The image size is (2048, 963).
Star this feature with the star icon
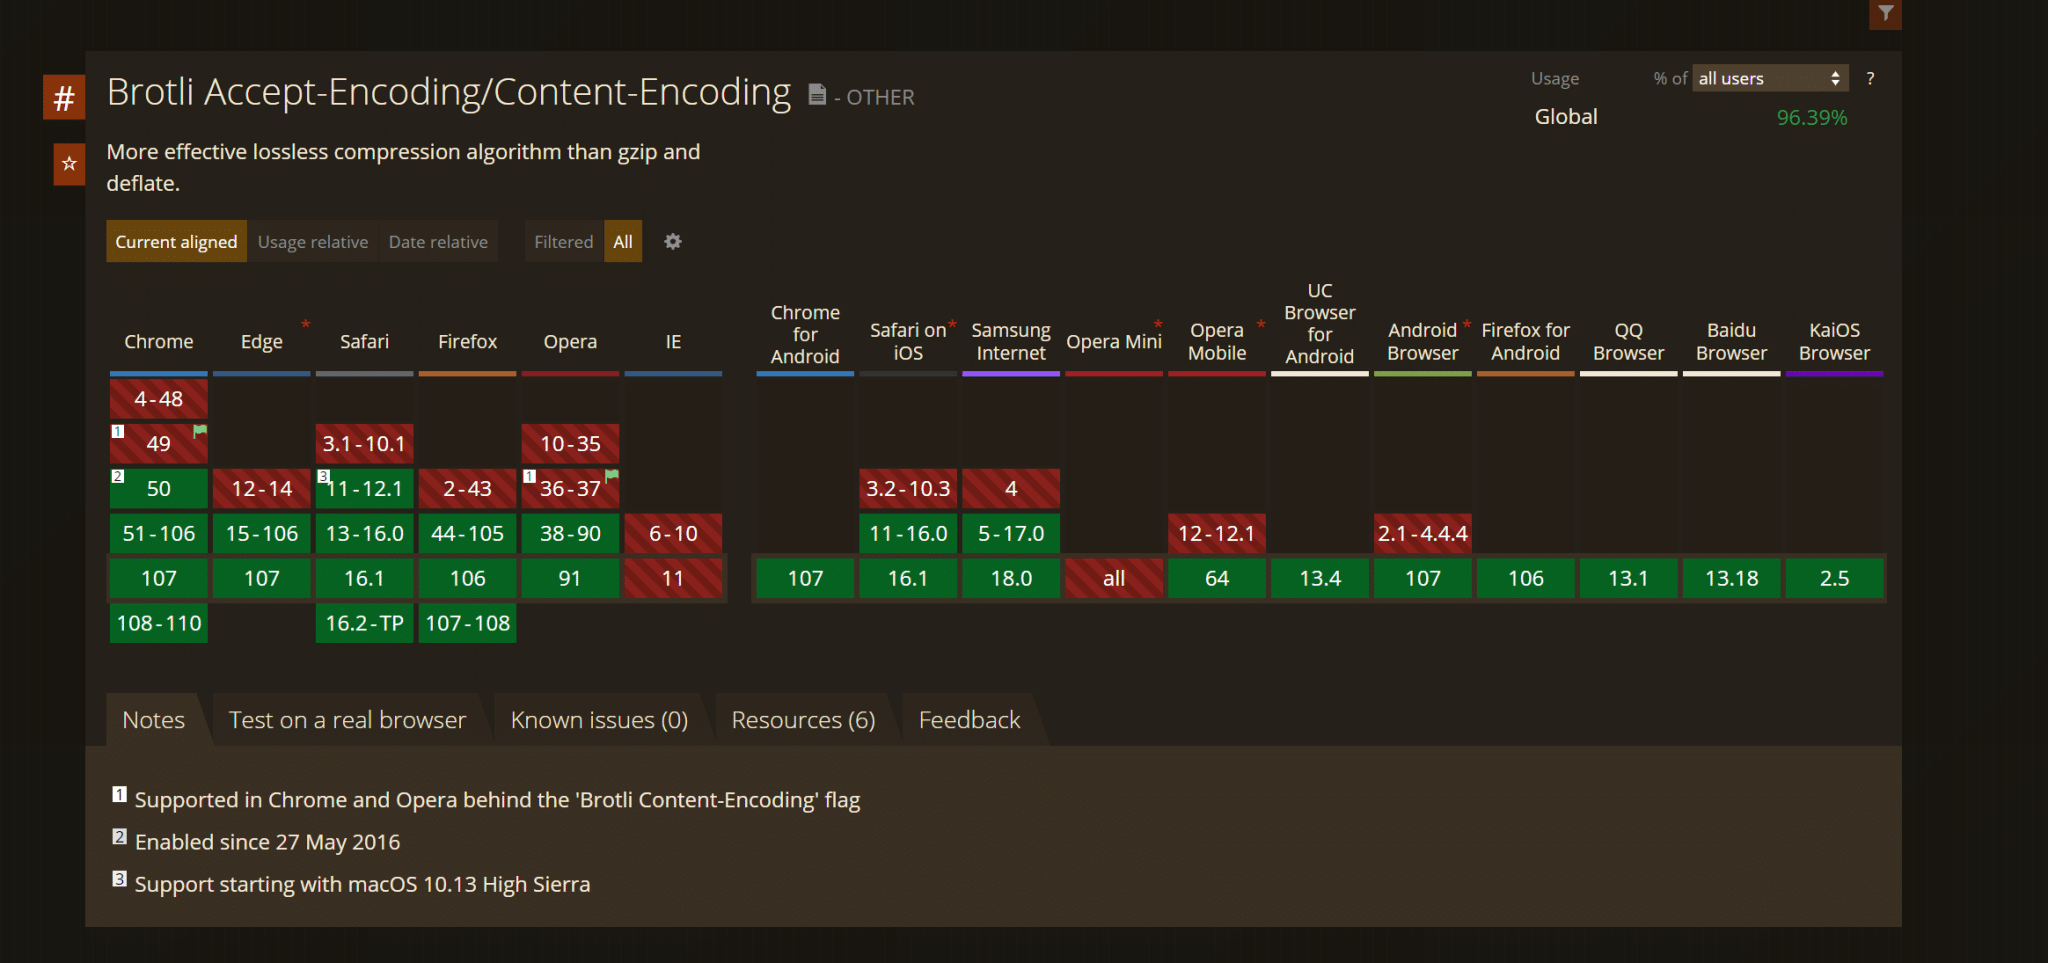tap(69, 164)
